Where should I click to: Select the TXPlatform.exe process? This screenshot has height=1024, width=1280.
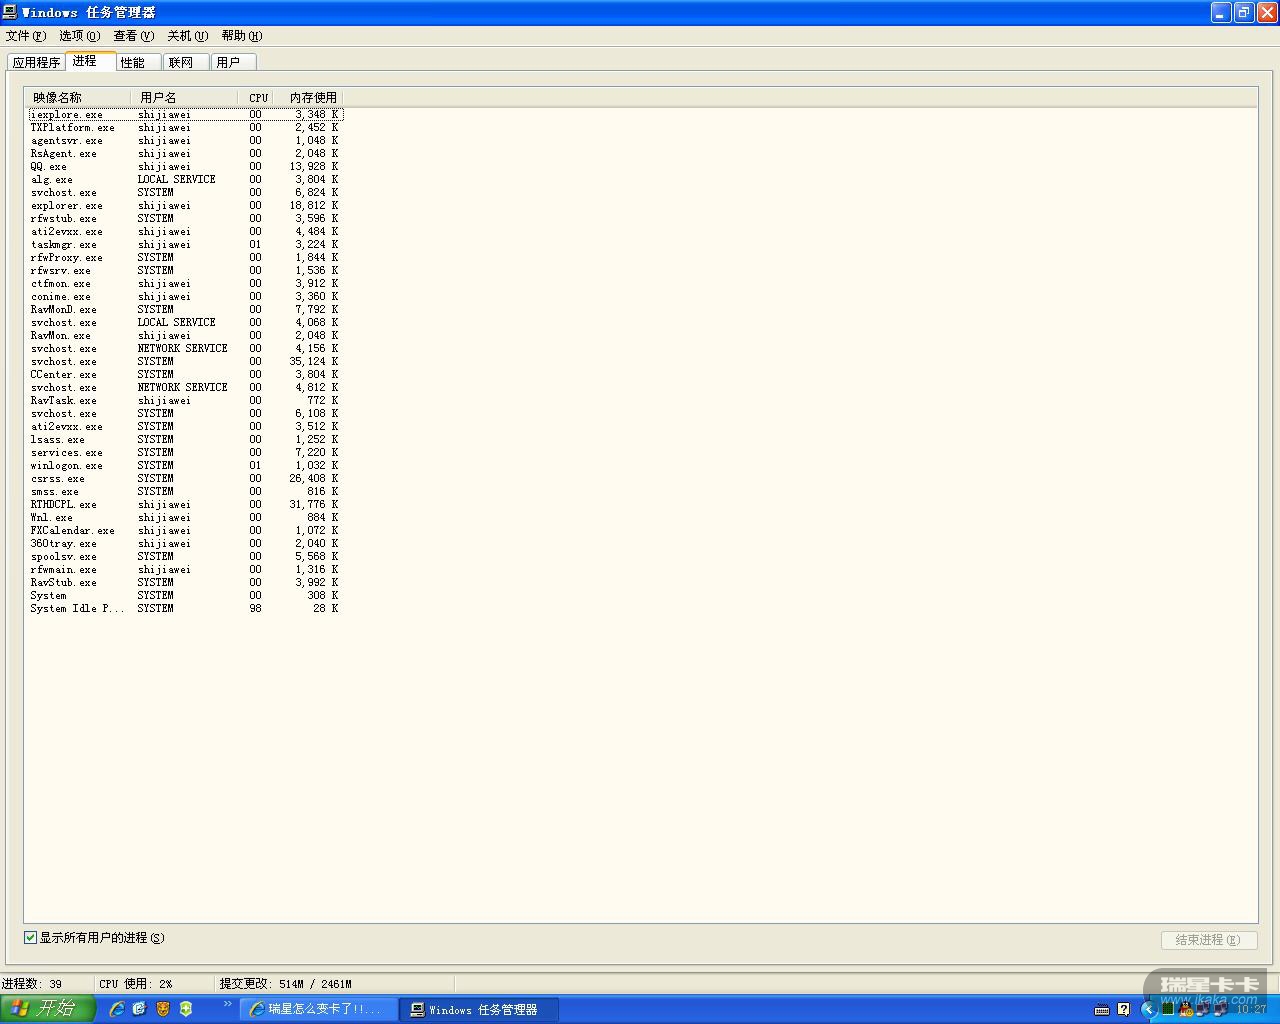click(186, 128)
